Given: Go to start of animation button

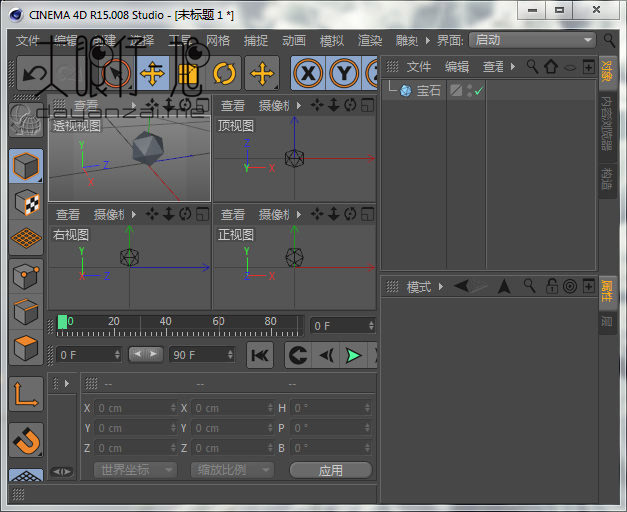Looking at the screenshot, I should click(260, 355).
